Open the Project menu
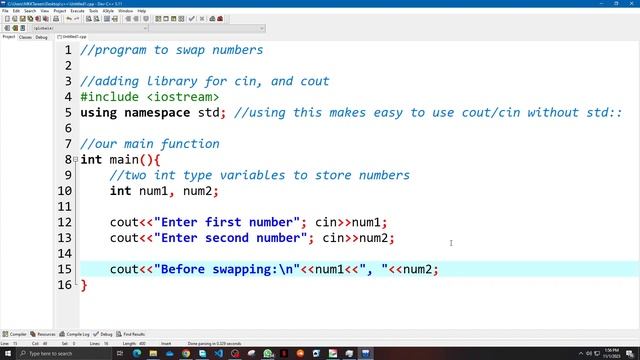 coord(60,11)
